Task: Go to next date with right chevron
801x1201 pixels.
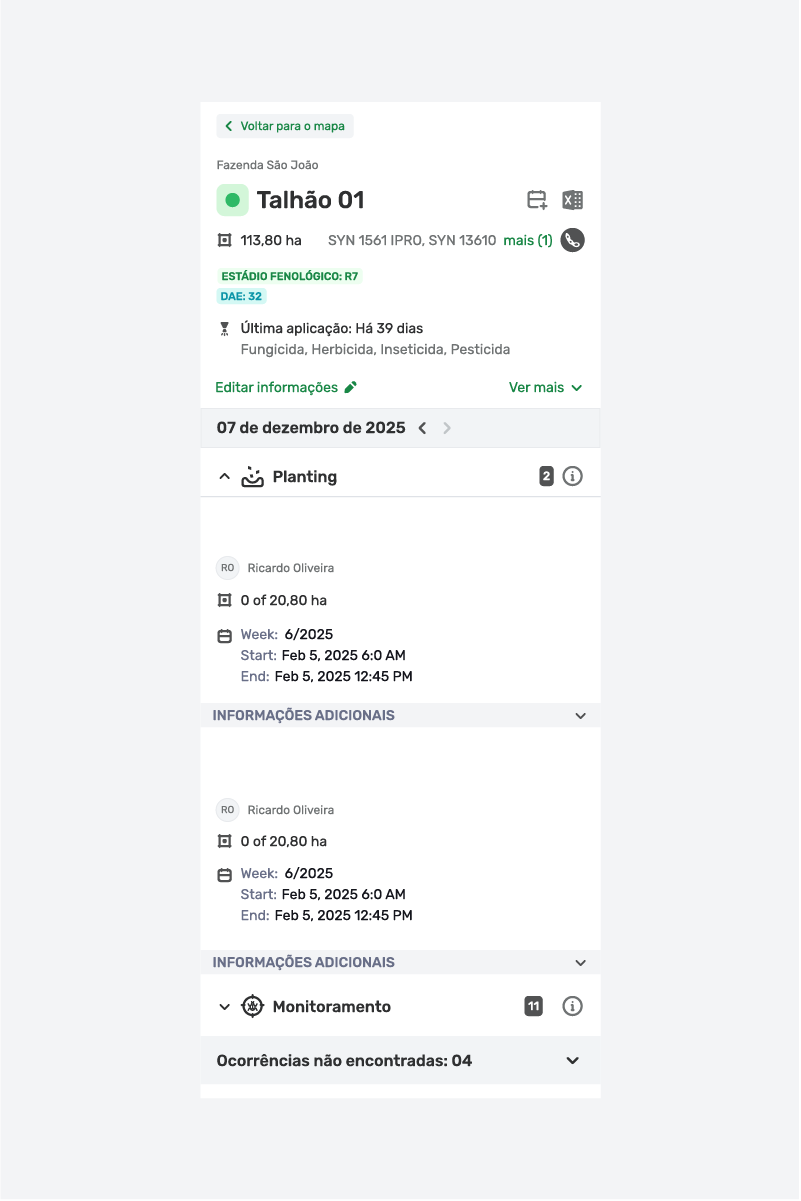Action: pos(447,428)
